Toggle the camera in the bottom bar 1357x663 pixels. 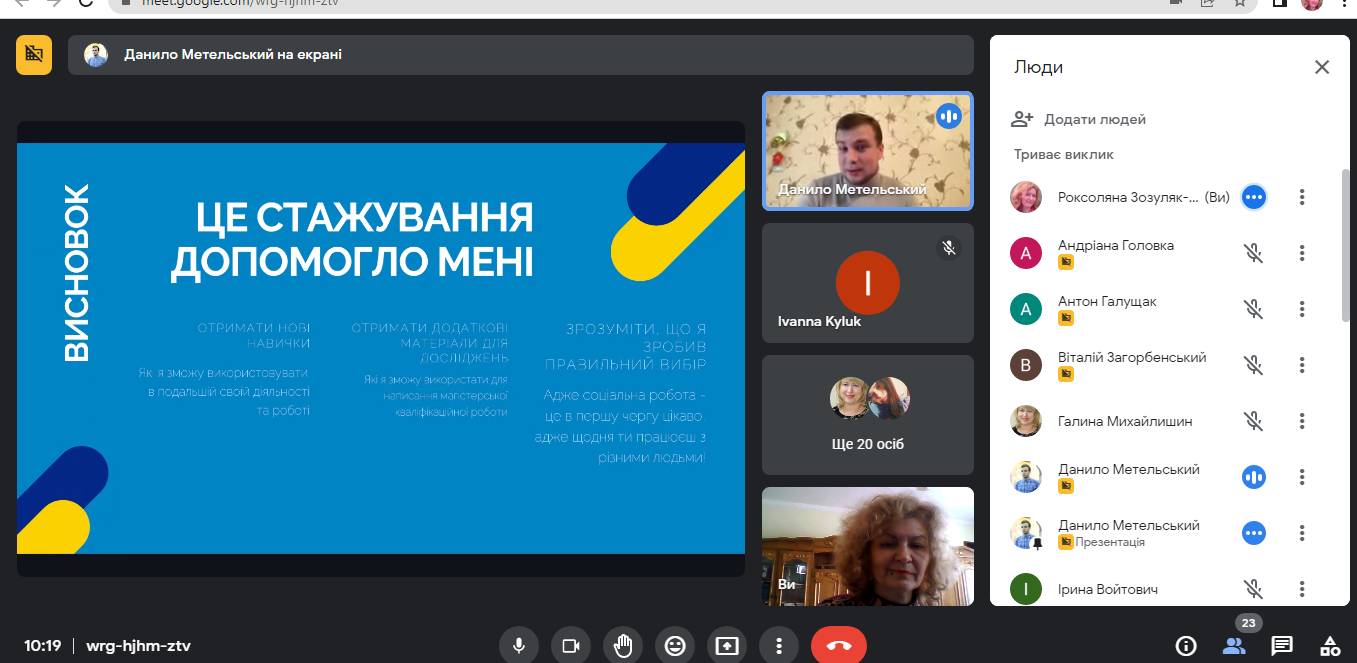click(571, 646)
